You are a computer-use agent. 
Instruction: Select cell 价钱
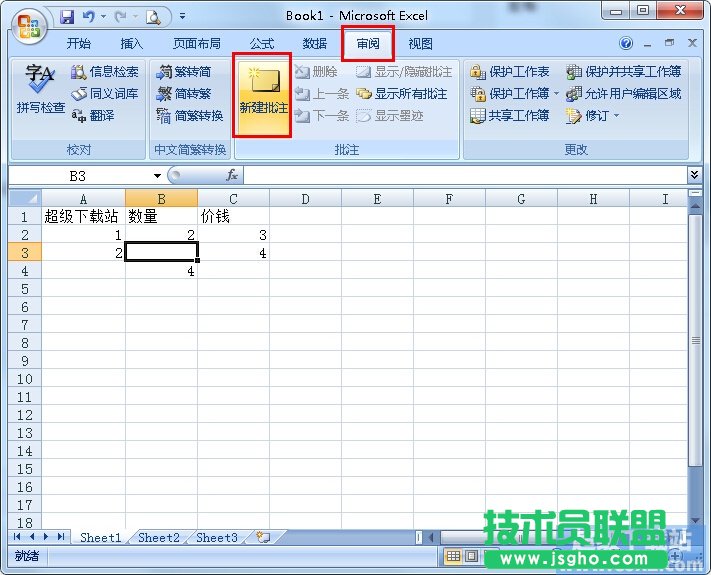click(x=234, y=216)
